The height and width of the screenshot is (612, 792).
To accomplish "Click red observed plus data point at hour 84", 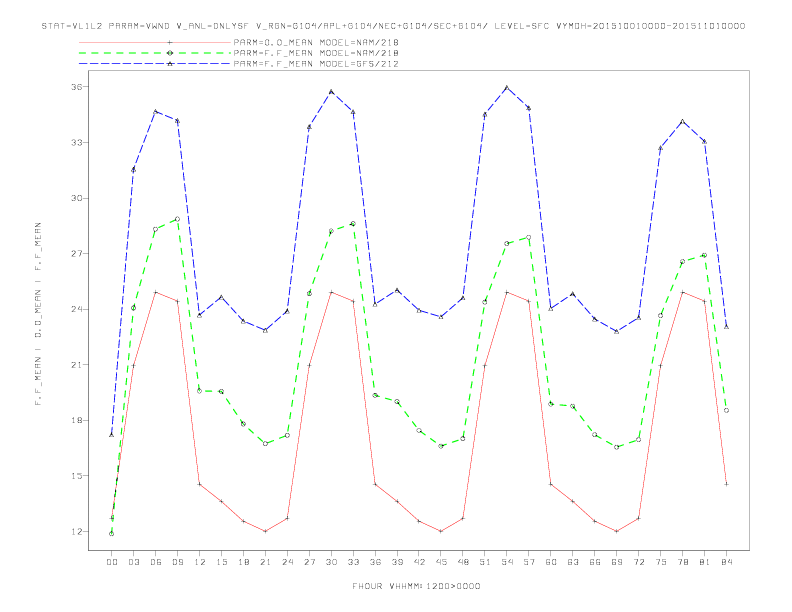I will pyautogui.click(x=726, y=484).
